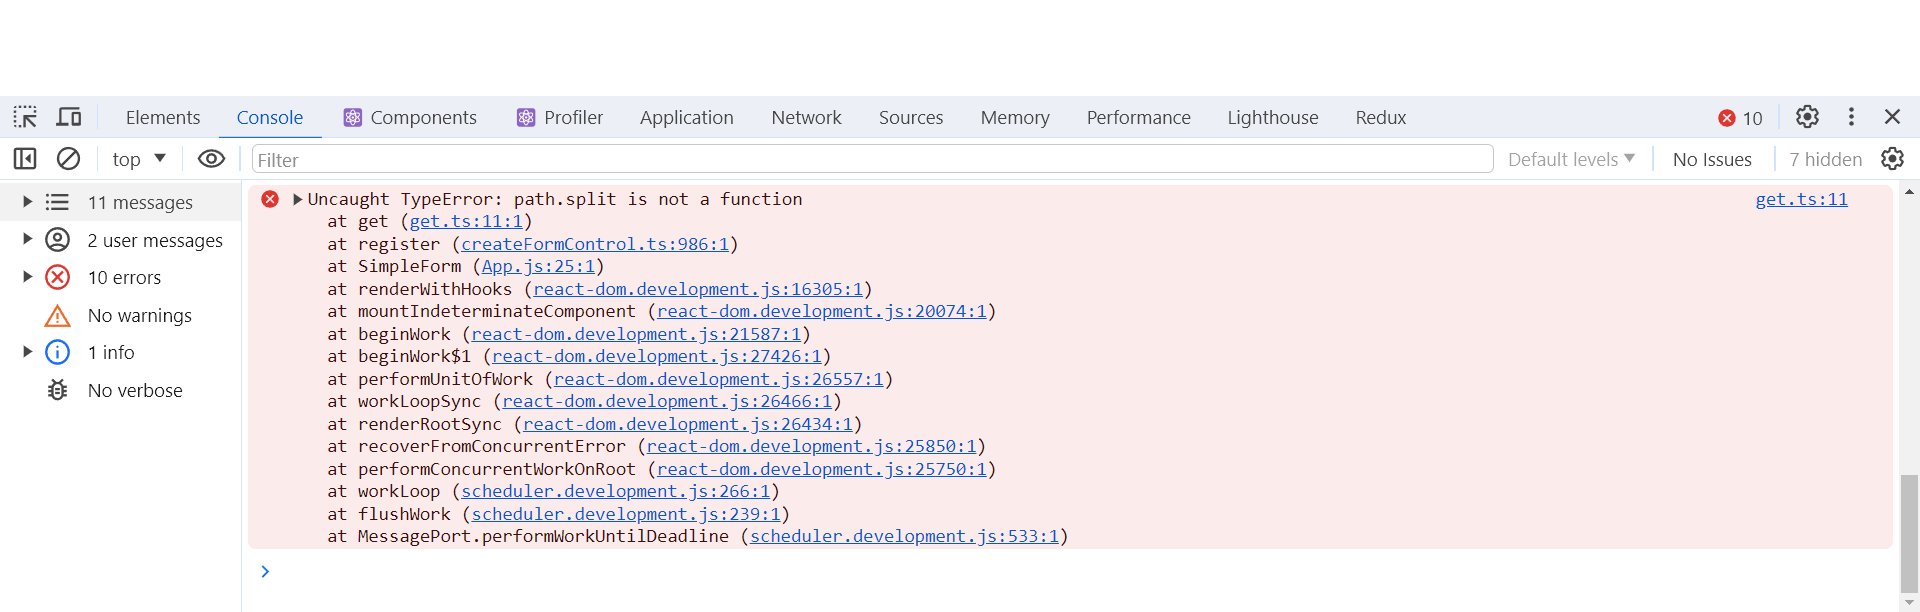The height and width of the screenshot is (612, 1920).
Task: Open the Components tab
Action: 410,117
